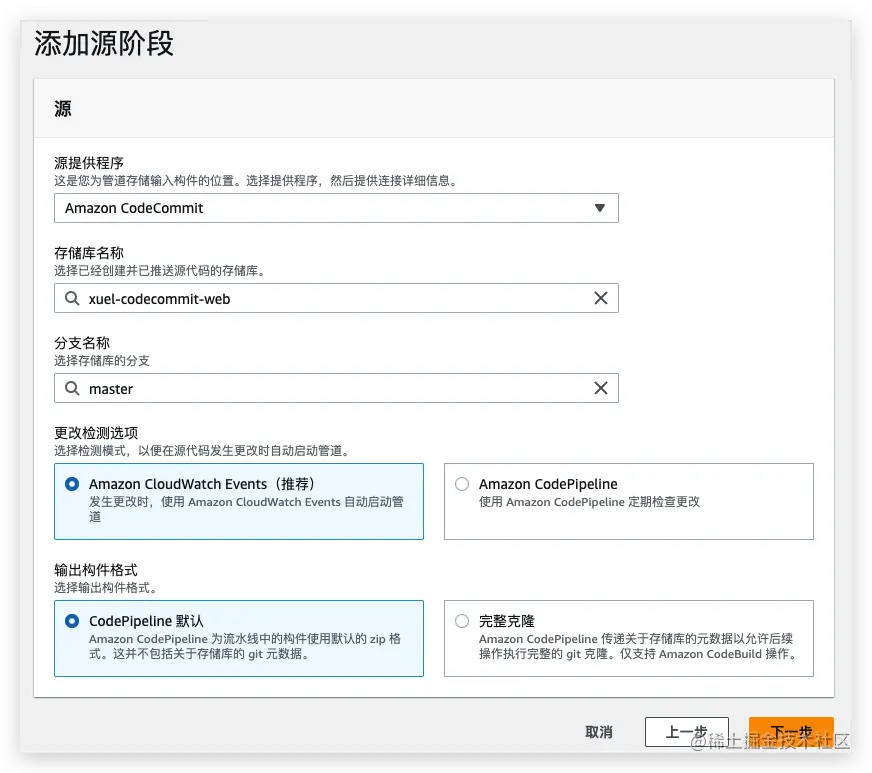Click the dropdown arrow in source provider field
872x773 pixels.
[600, 208]
